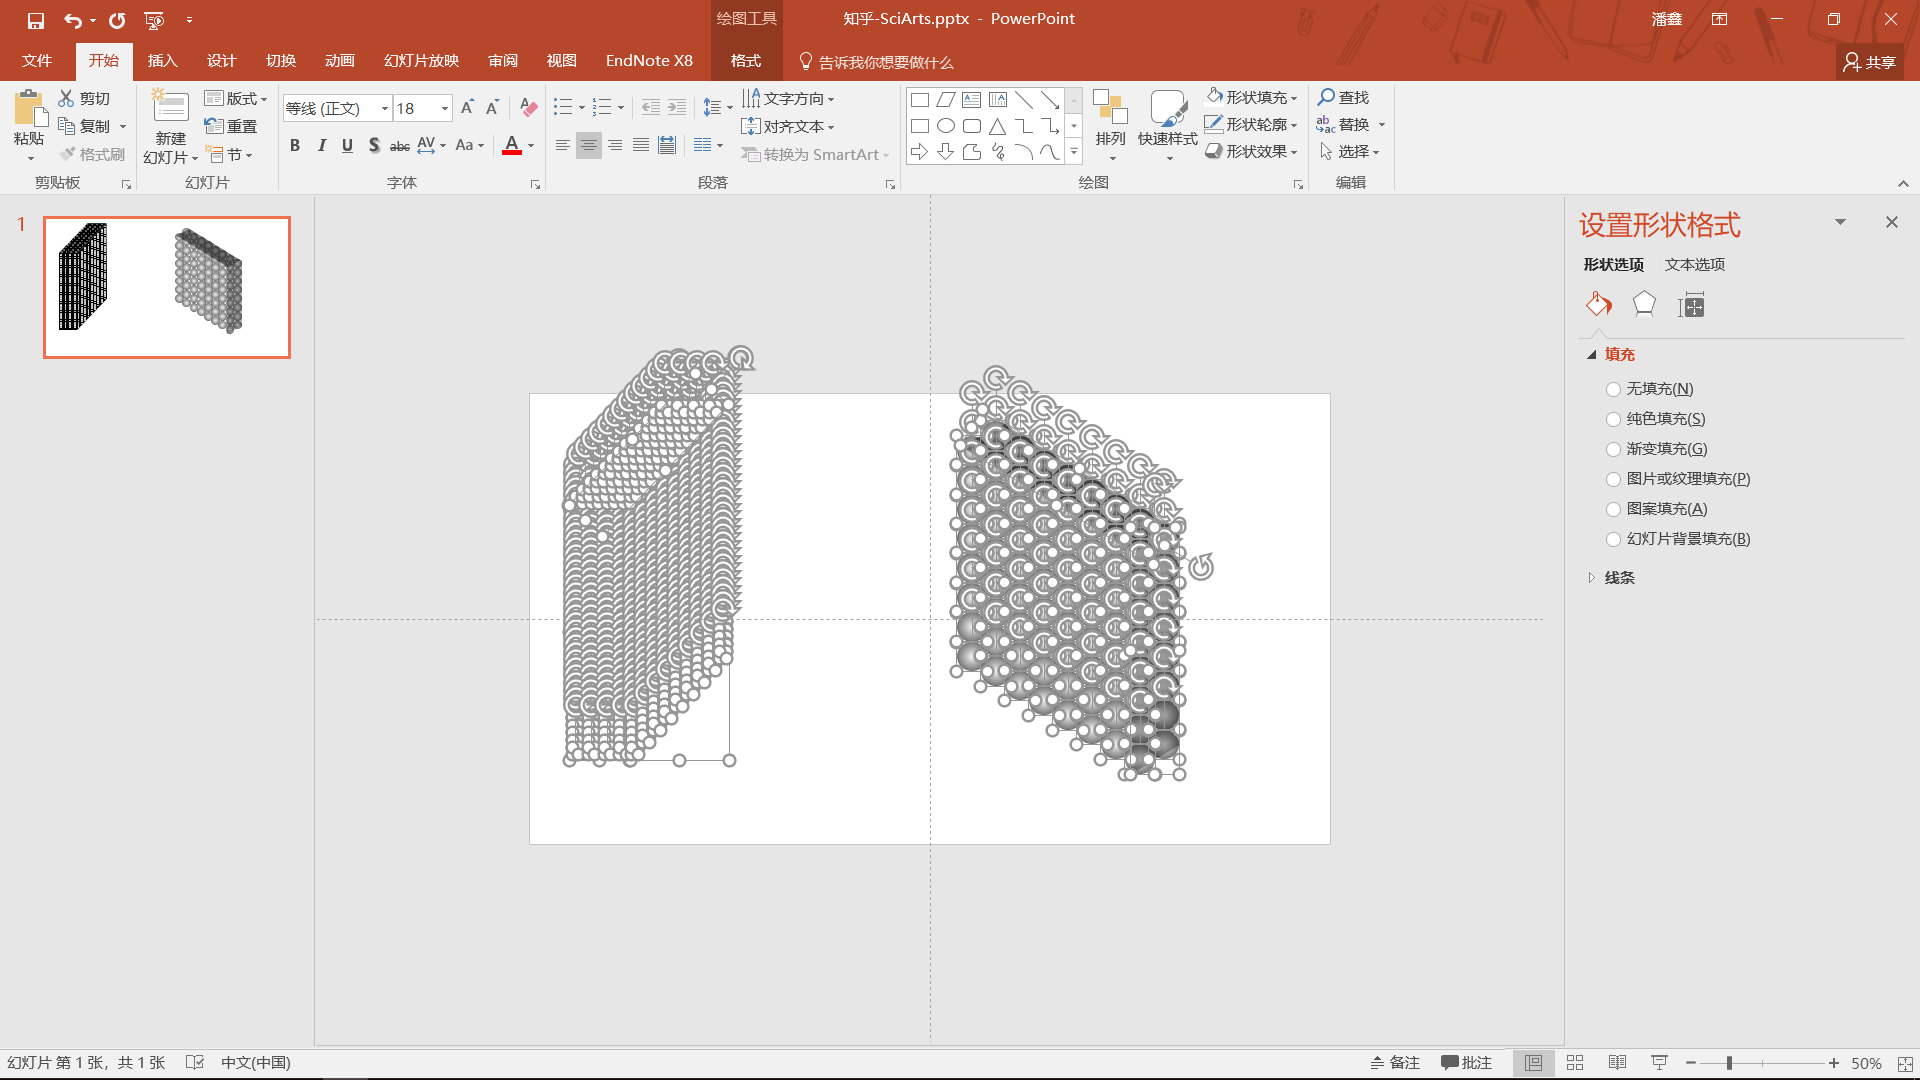Click font color red swatch button
The height and width of the screenshot is (1080, 1920).
point(511,146)
